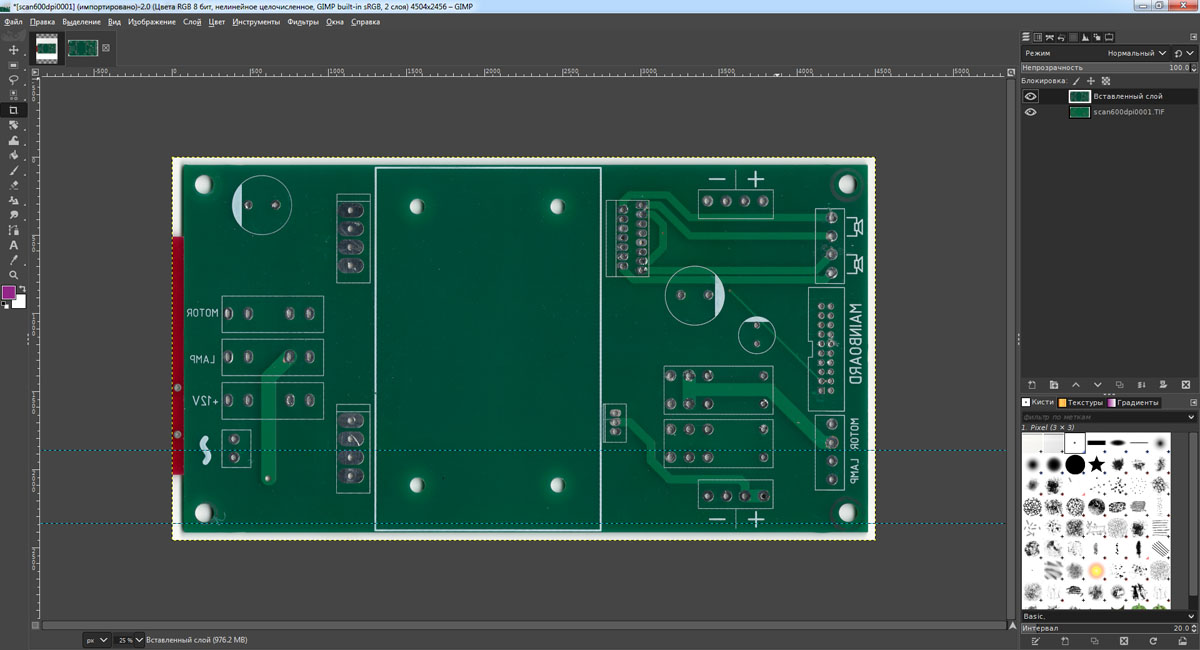
Task: Activate the Text tool
Action: [x=14, y=245]
